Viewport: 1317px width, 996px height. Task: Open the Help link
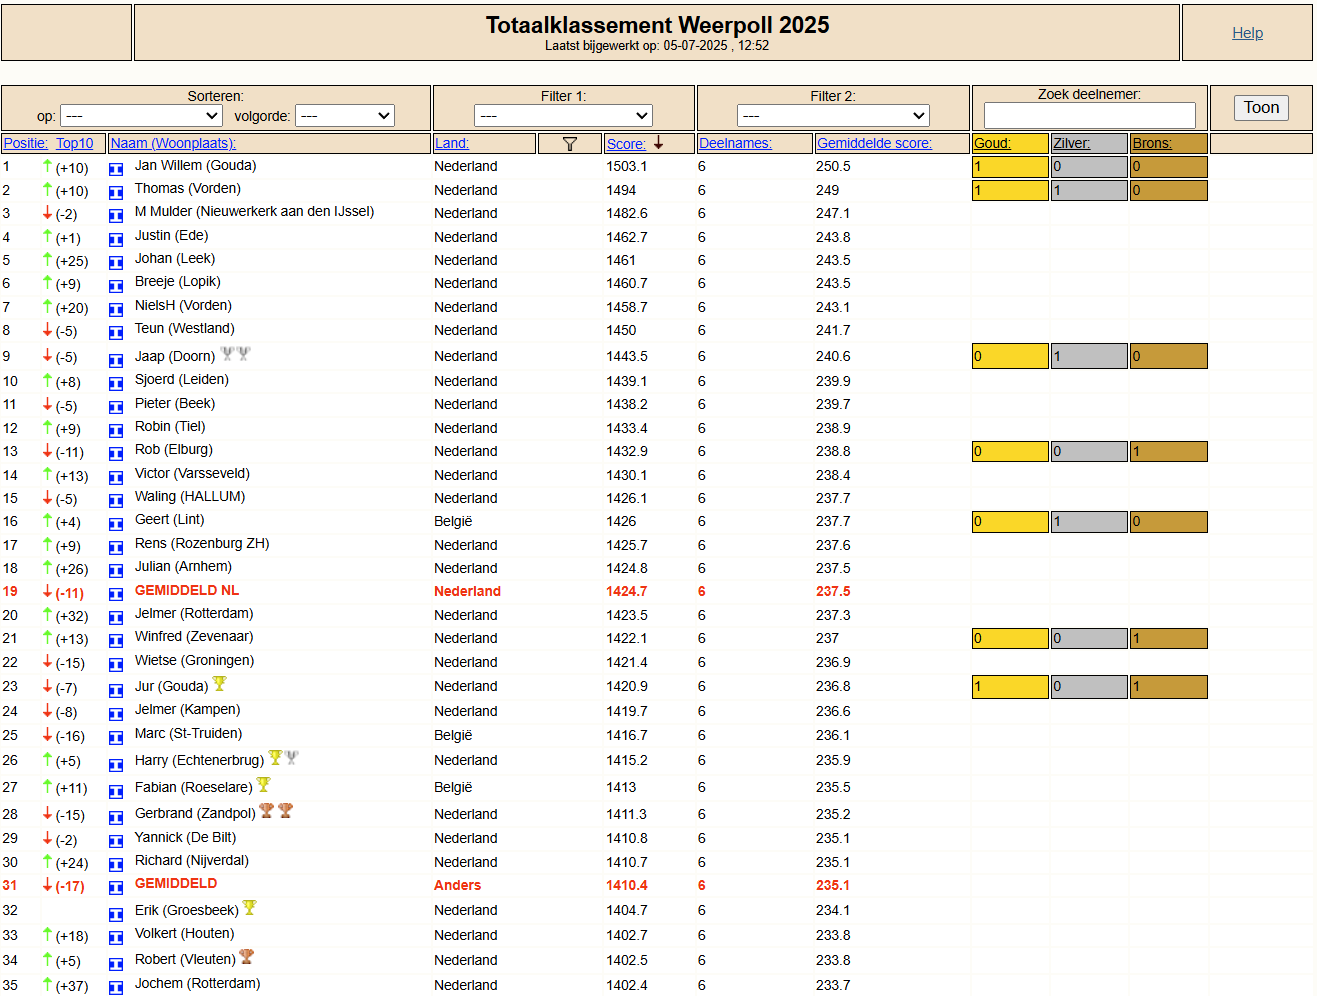click(x=1247, y=33)
